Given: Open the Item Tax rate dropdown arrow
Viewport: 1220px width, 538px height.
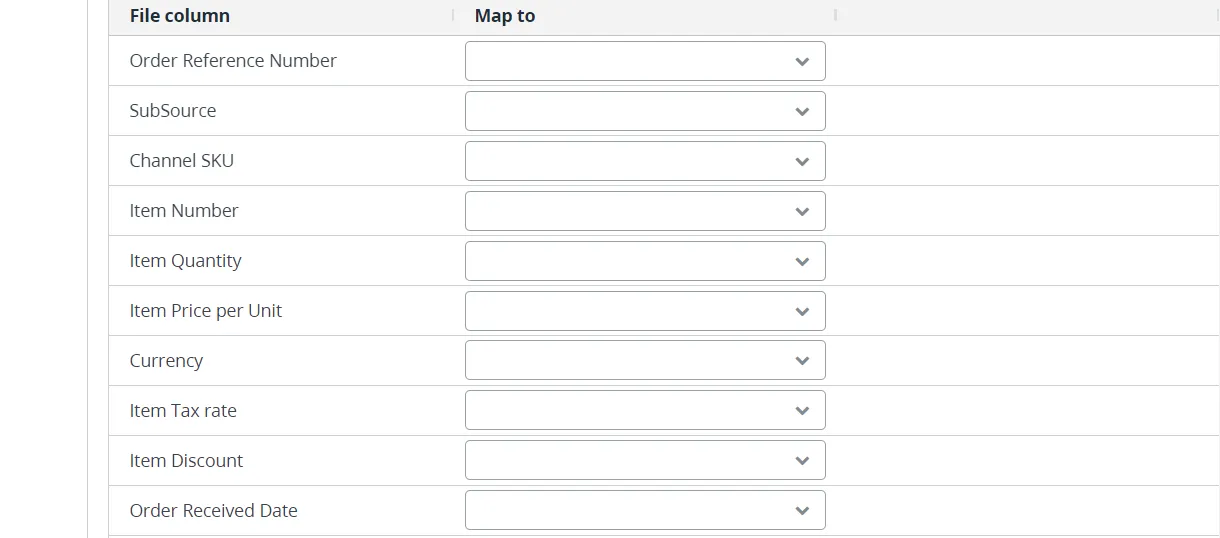Looking at the screenshot, I should (802, 411).
